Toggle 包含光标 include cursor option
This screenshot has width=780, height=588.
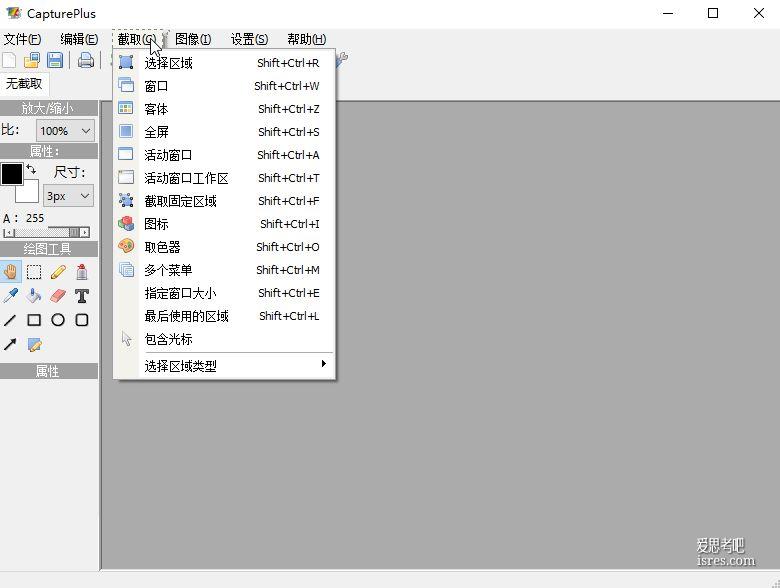tap(224, 339)
